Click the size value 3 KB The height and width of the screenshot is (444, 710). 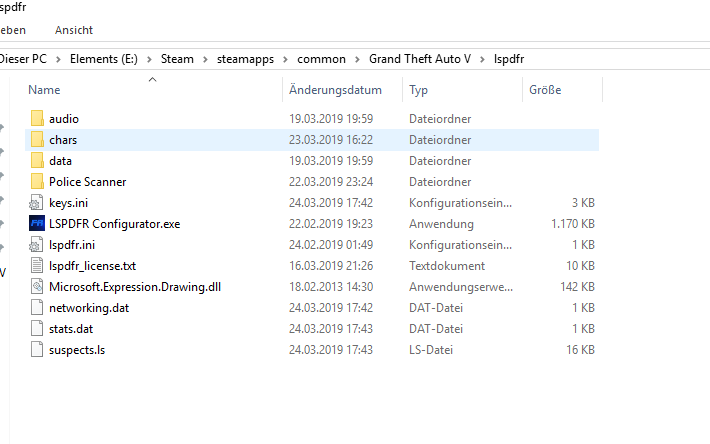click(x=583, y=203)
